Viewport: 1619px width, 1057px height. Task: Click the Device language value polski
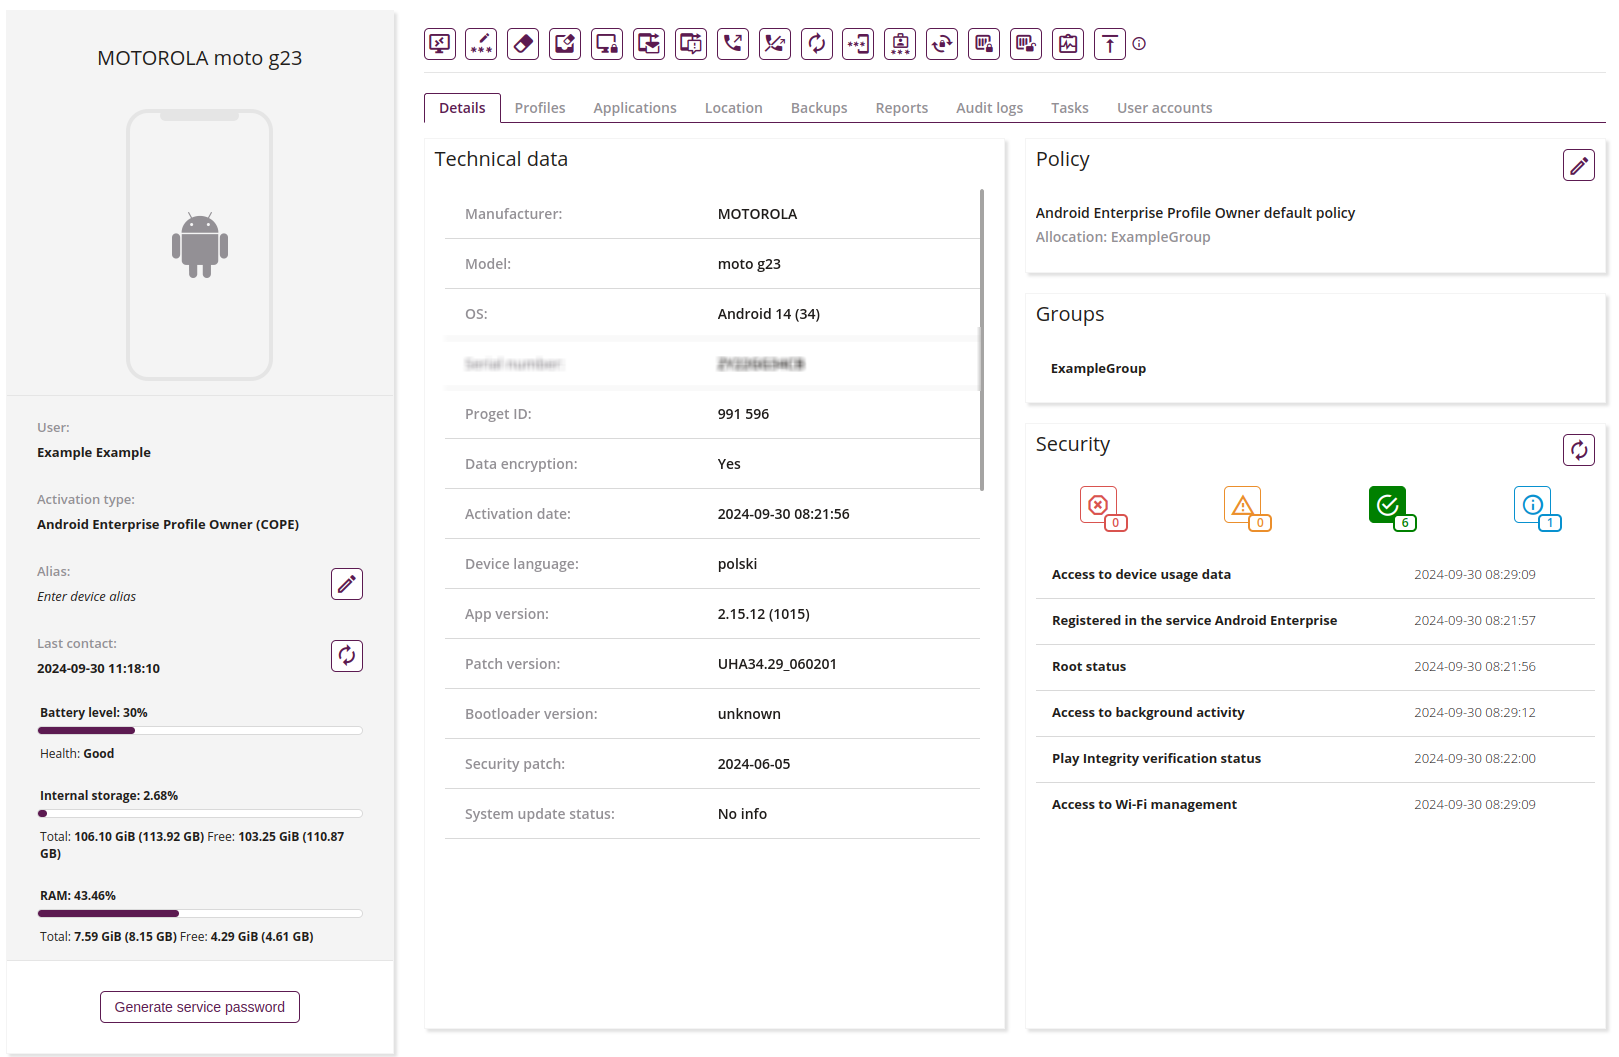coord(737,564)
